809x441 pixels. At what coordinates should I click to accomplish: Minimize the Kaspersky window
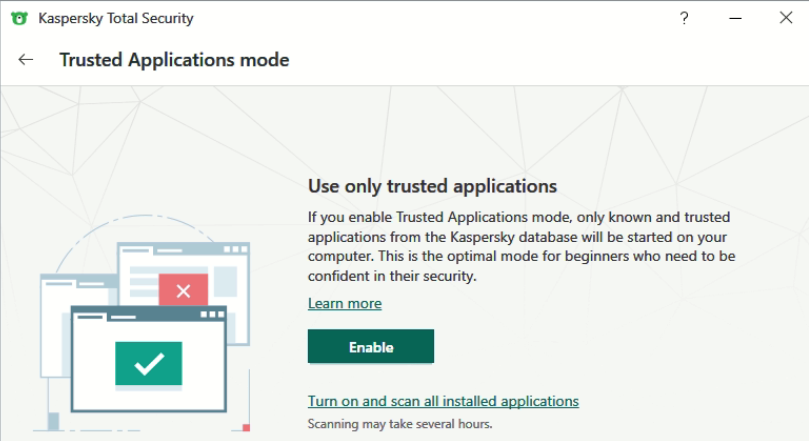[x=735, y=18]
